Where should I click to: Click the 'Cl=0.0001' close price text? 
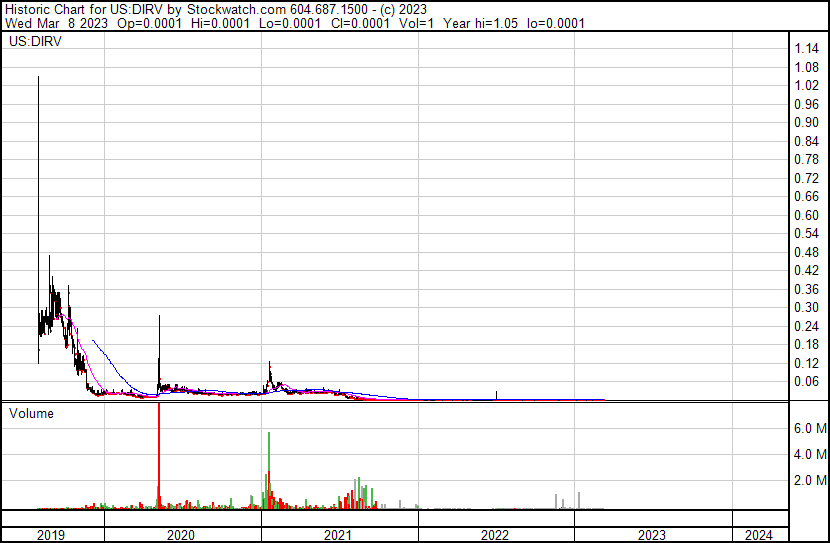point(360,23)
